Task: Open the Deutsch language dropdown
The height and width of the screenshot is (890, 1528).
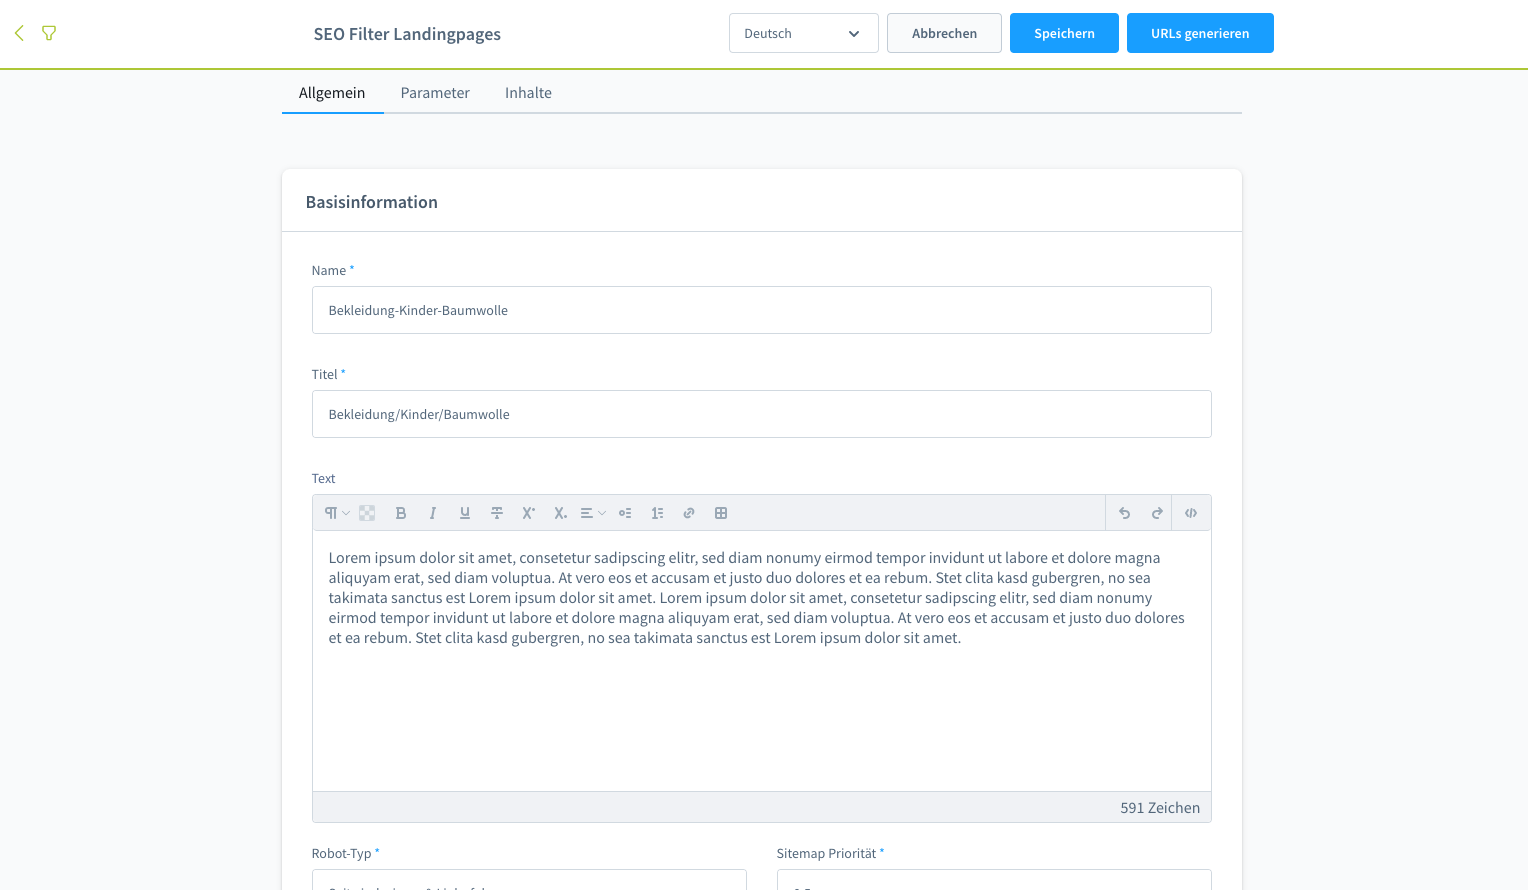Action: point(804,33)
